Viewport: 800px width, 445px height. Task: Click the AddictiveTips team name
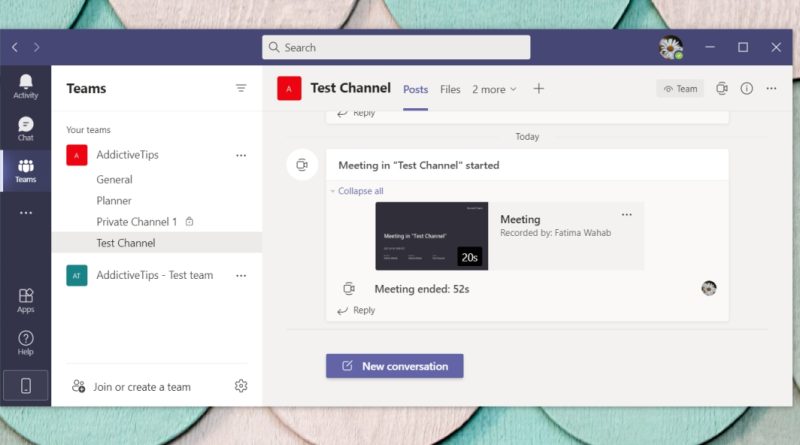pyautogui.click(x=128, y=155)
